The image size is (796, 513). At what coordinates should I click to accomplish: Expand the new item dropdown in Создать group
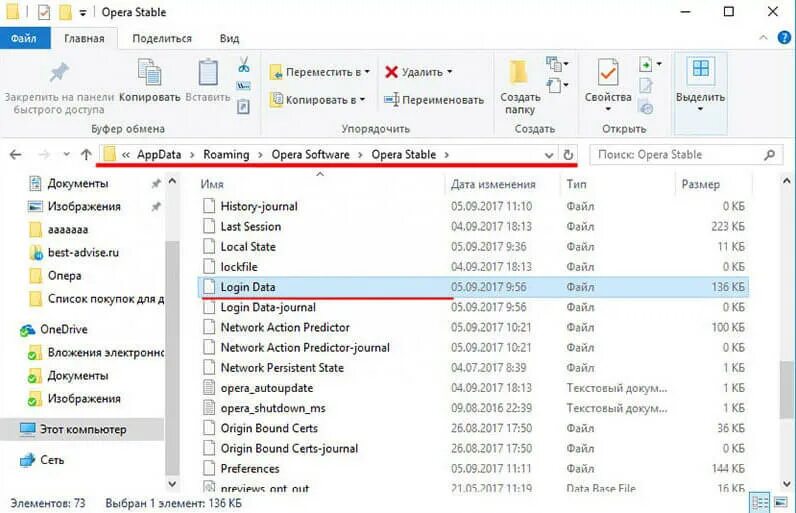(x=557, y=64)
